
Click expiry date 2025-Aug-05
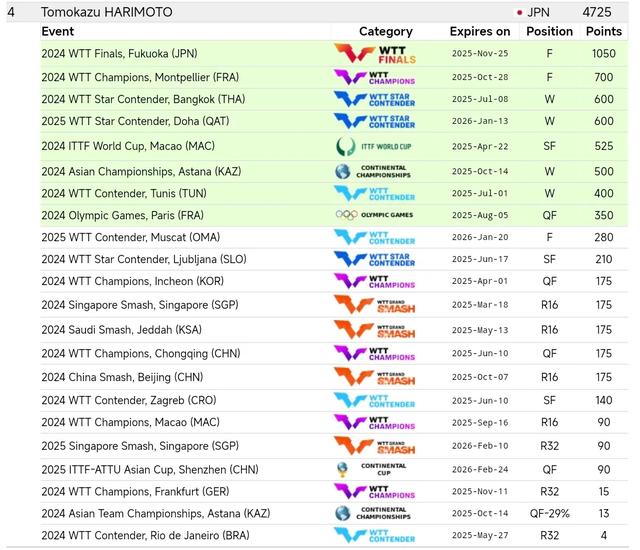pyautogui.click(x=480, y=215)
